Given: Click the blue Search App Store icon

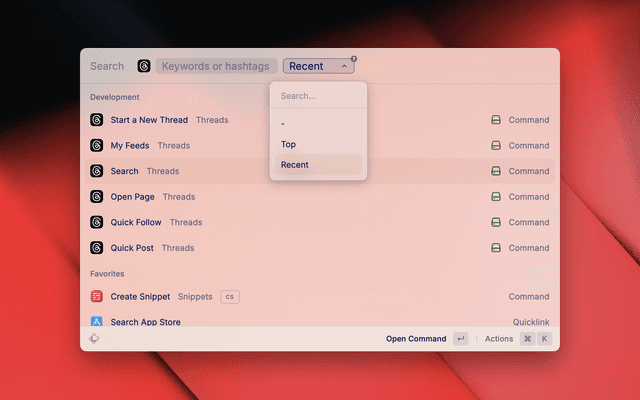Looking at the screenshot, I should point(97,322).
